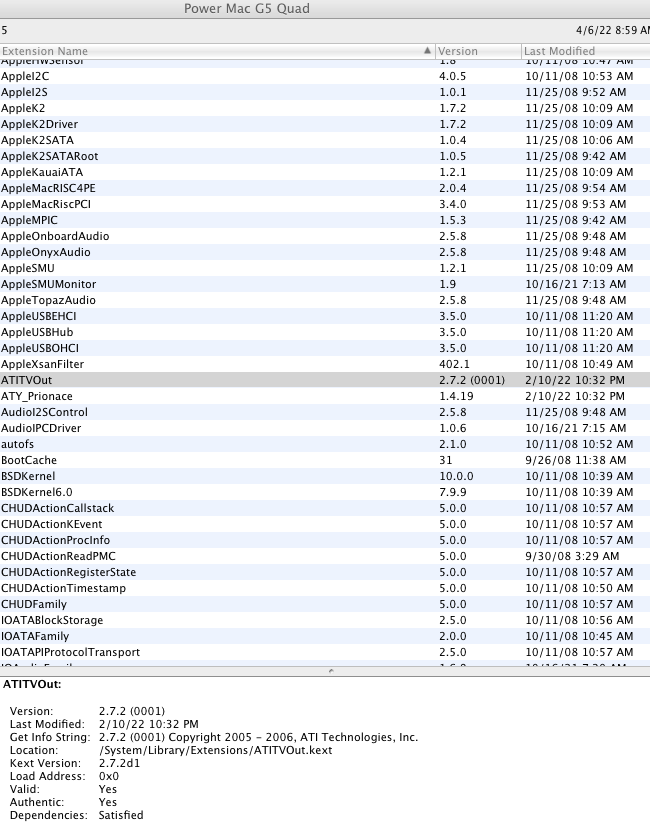
Task: Select IOATAFamily in the list
Action: [325, 636]
